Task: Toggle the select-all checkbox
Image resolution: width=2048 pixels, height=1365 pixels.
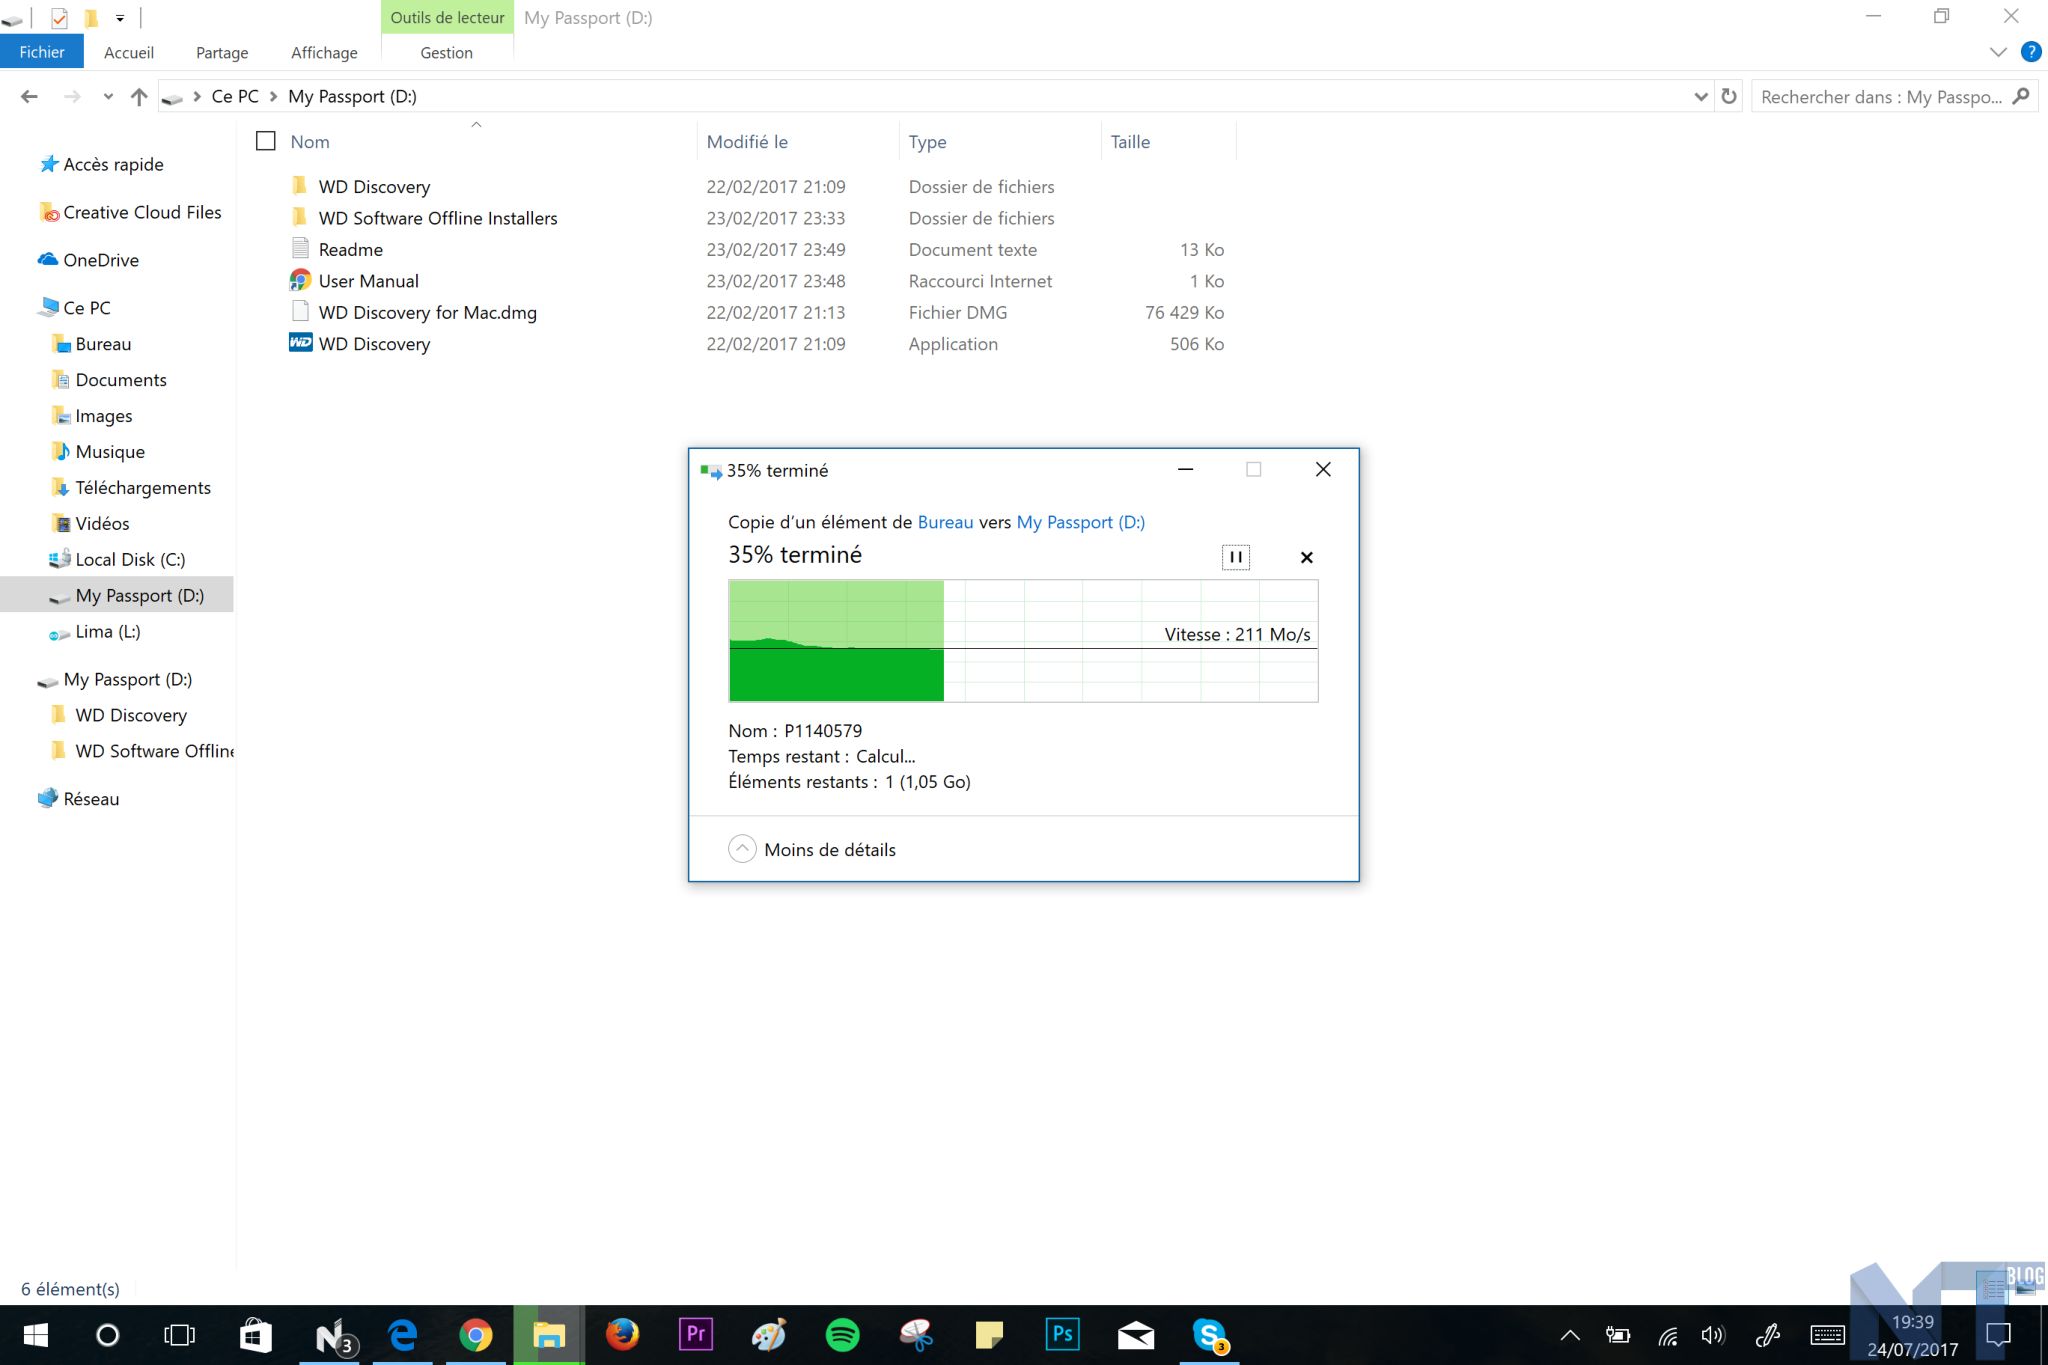Action: point(266,141)
